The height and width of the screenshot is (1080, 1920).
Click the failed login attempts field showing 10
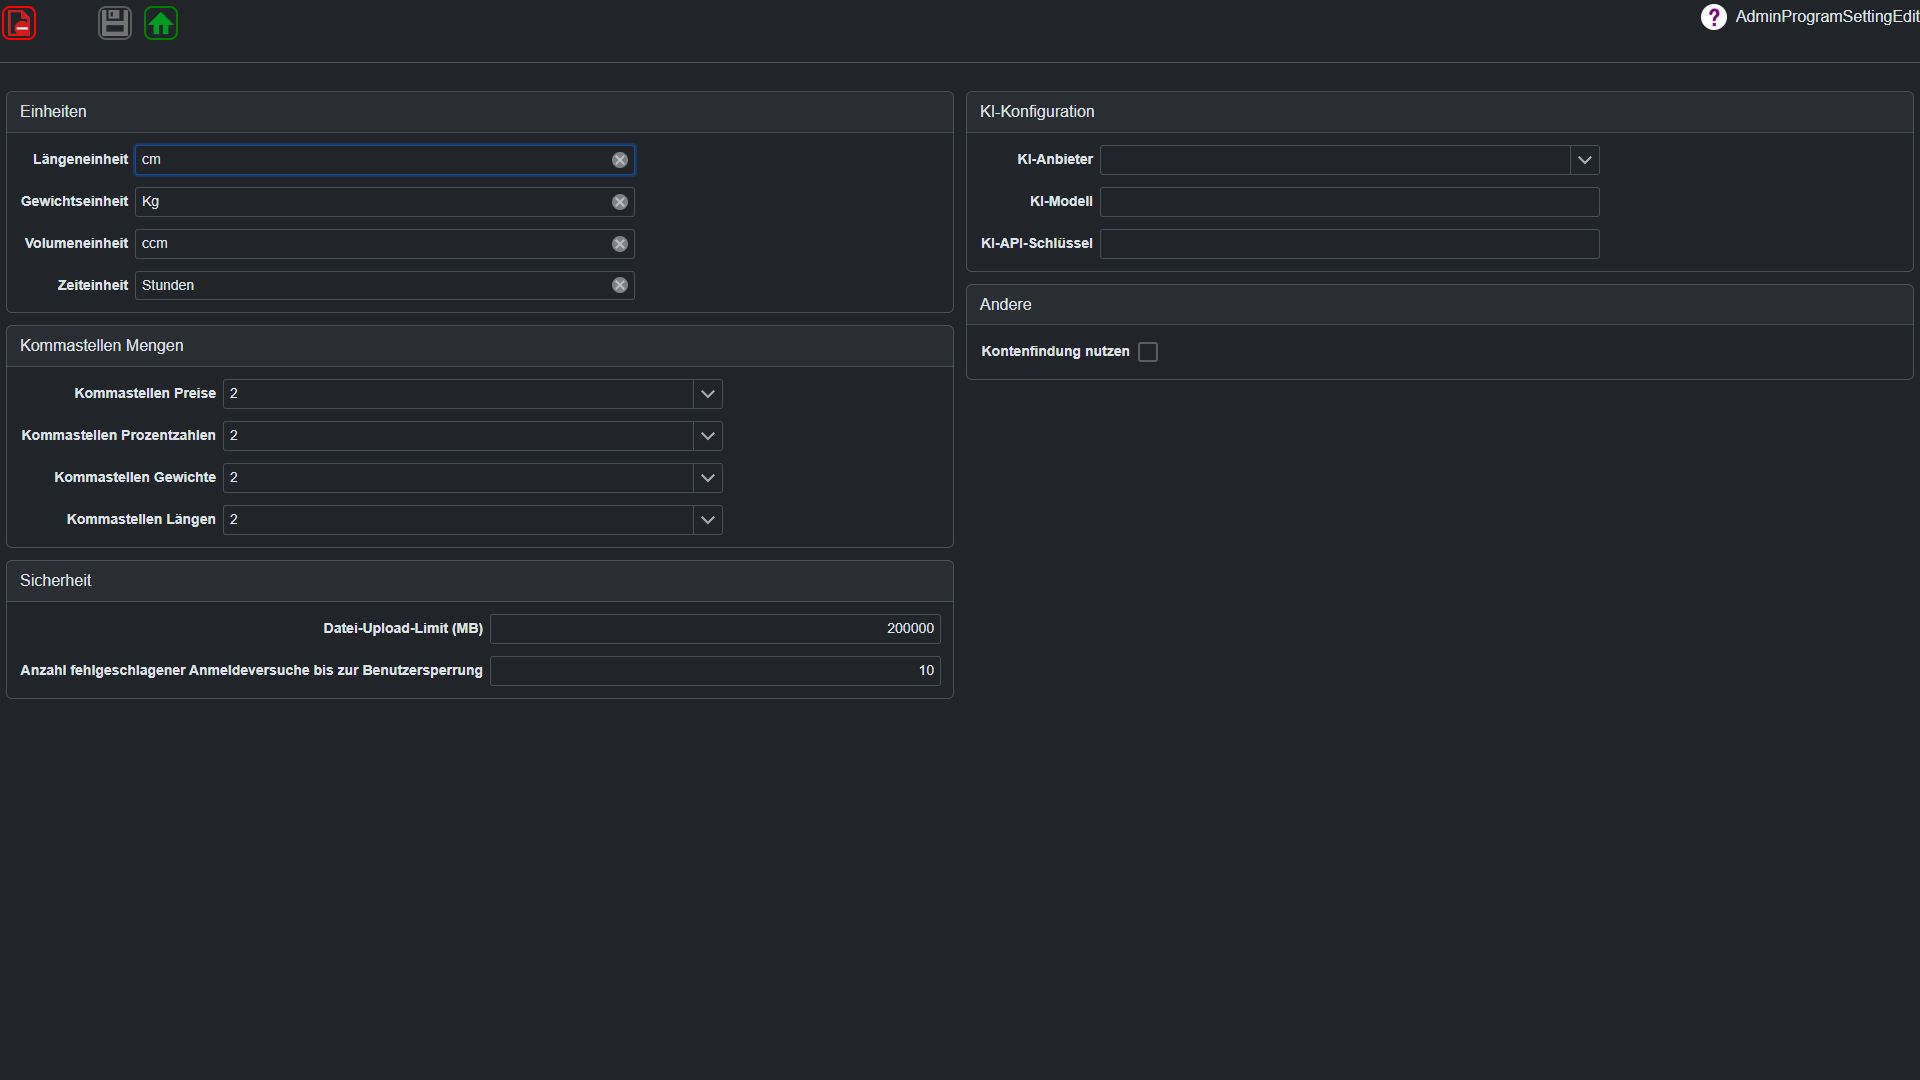(x=715, y=671)
